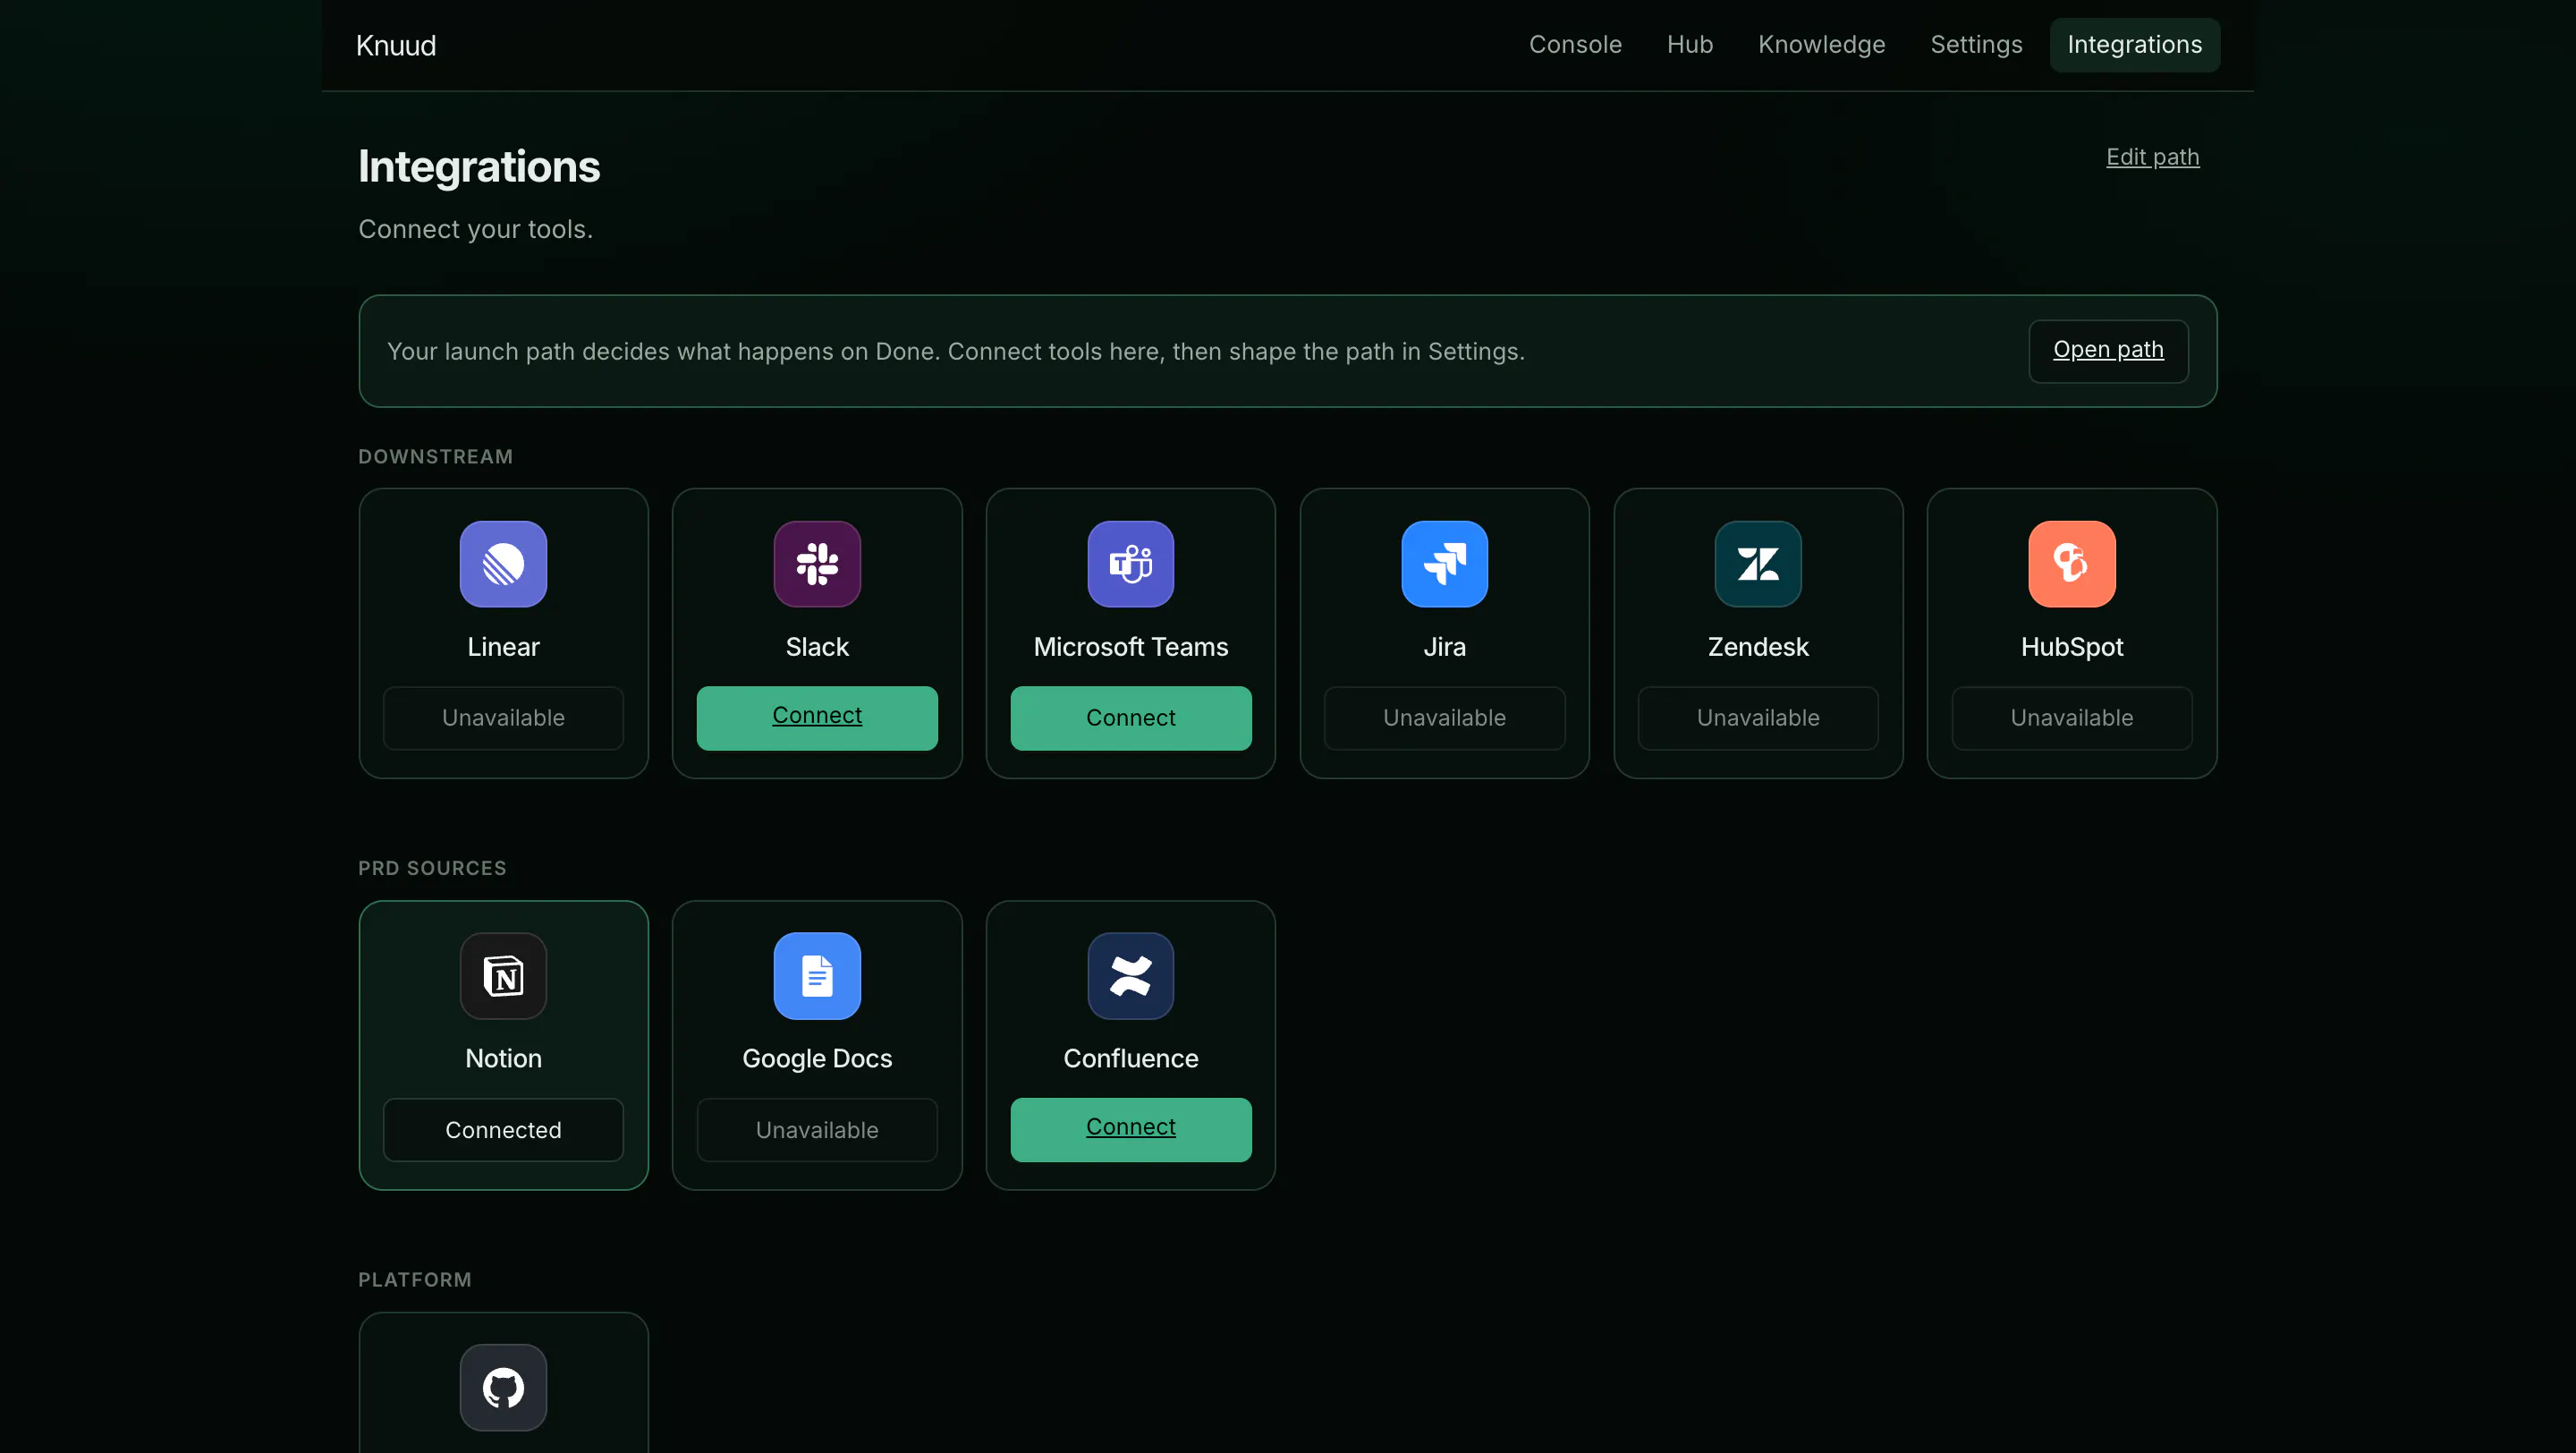2576x1453 pixels.
Task: Click the Google Docs icon
Action: click(817, 976)
